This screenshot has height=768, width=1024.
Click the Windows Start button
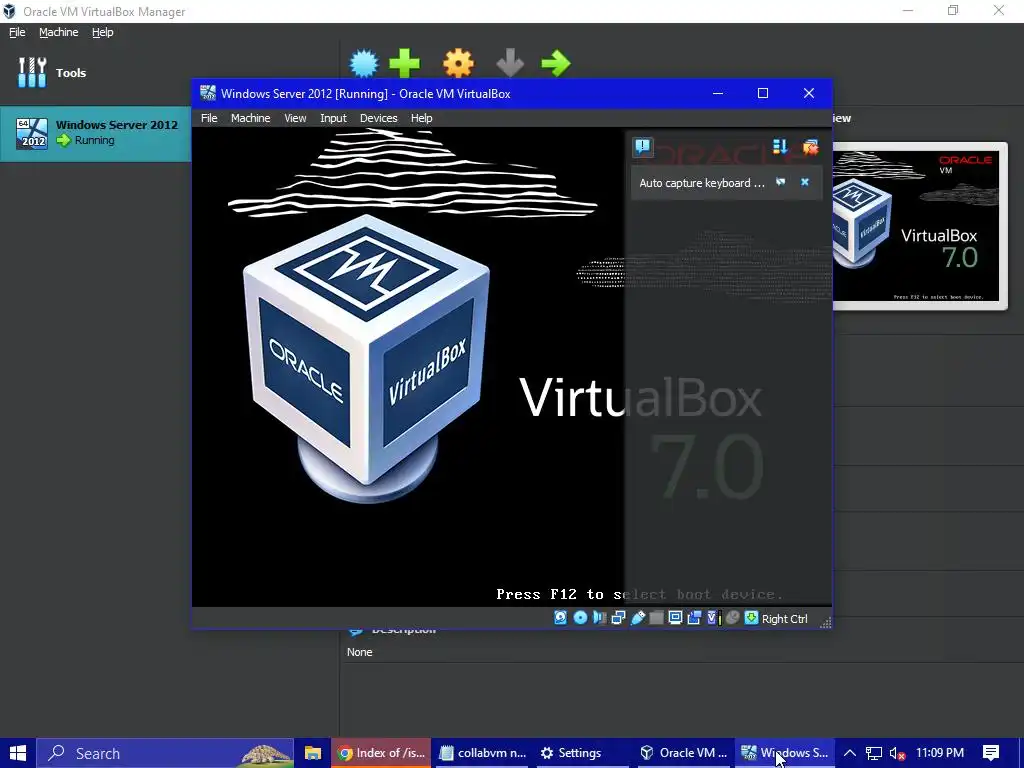(18, 753)
